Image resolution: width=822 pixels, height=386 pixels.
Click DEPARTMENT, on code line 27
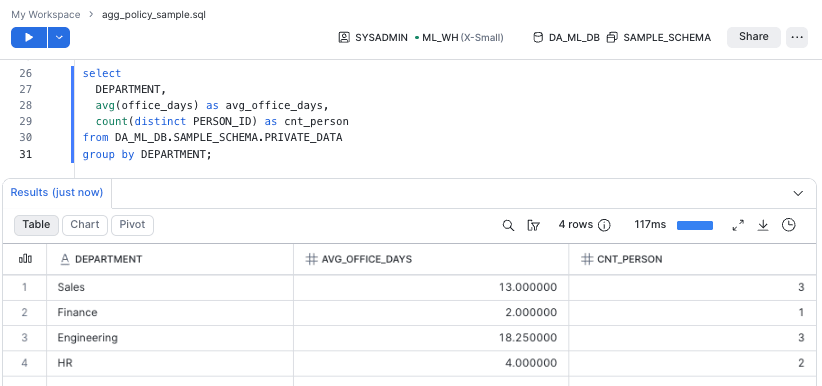131,90
